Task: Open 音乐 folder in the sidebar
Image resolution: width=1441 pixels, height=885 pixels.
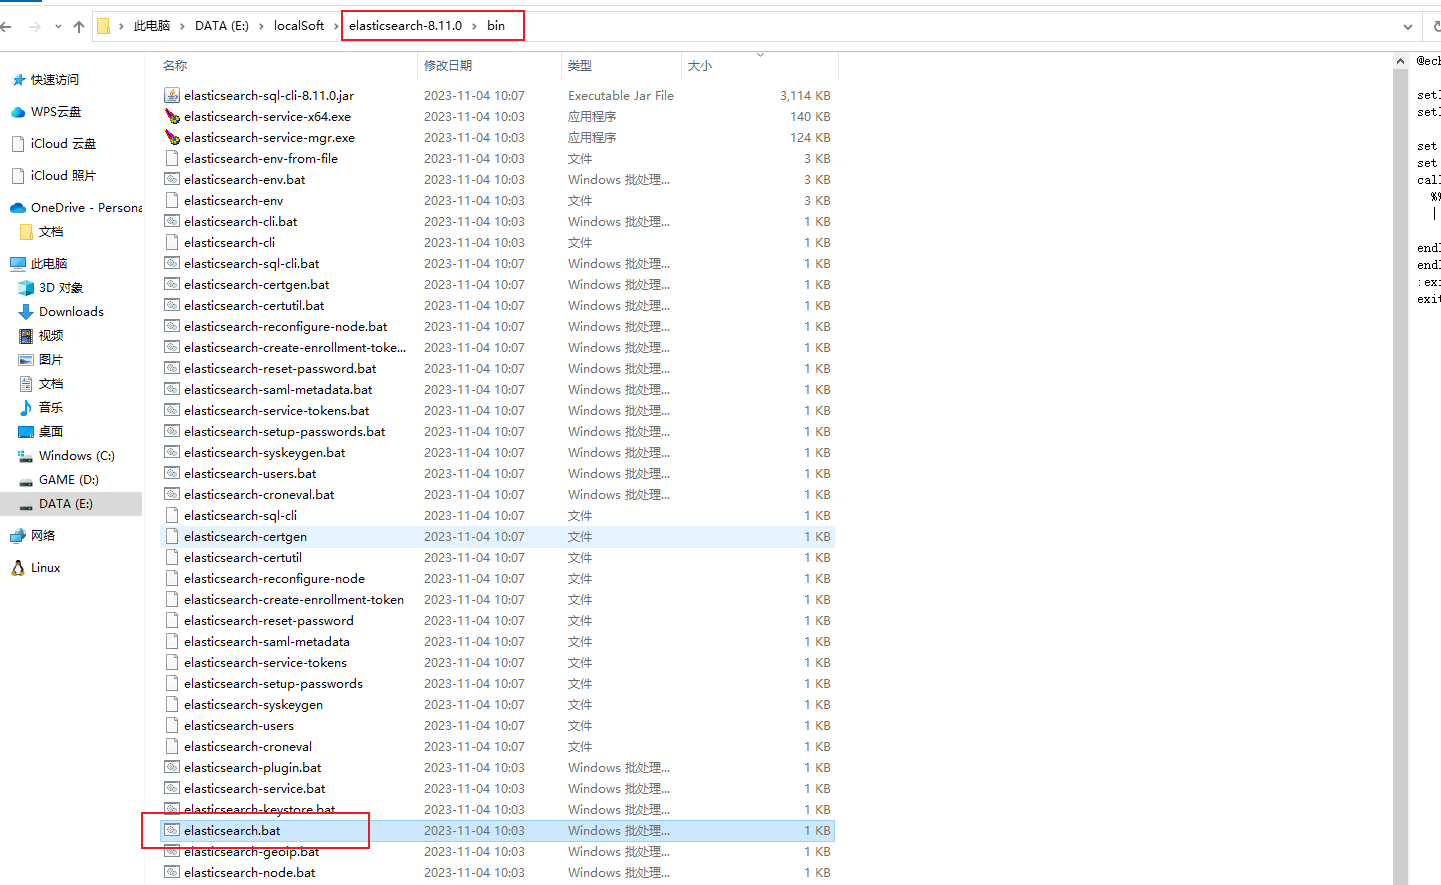Action: [51, 408]
